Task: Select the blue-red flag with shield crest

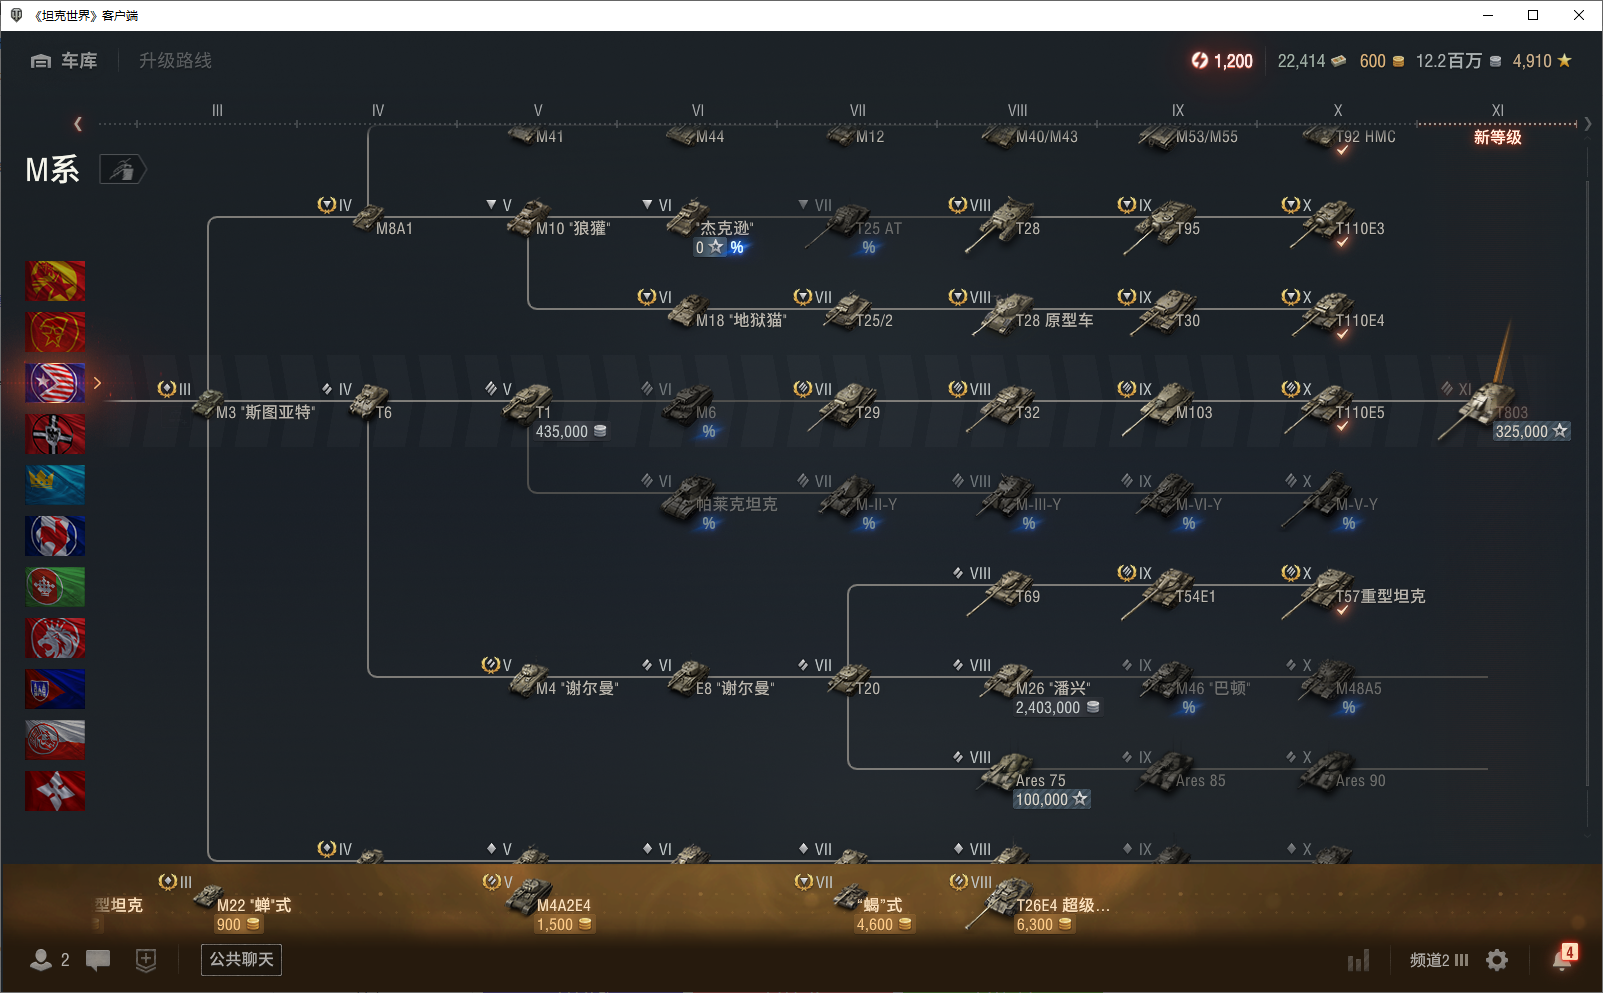Action: [55, 689]
